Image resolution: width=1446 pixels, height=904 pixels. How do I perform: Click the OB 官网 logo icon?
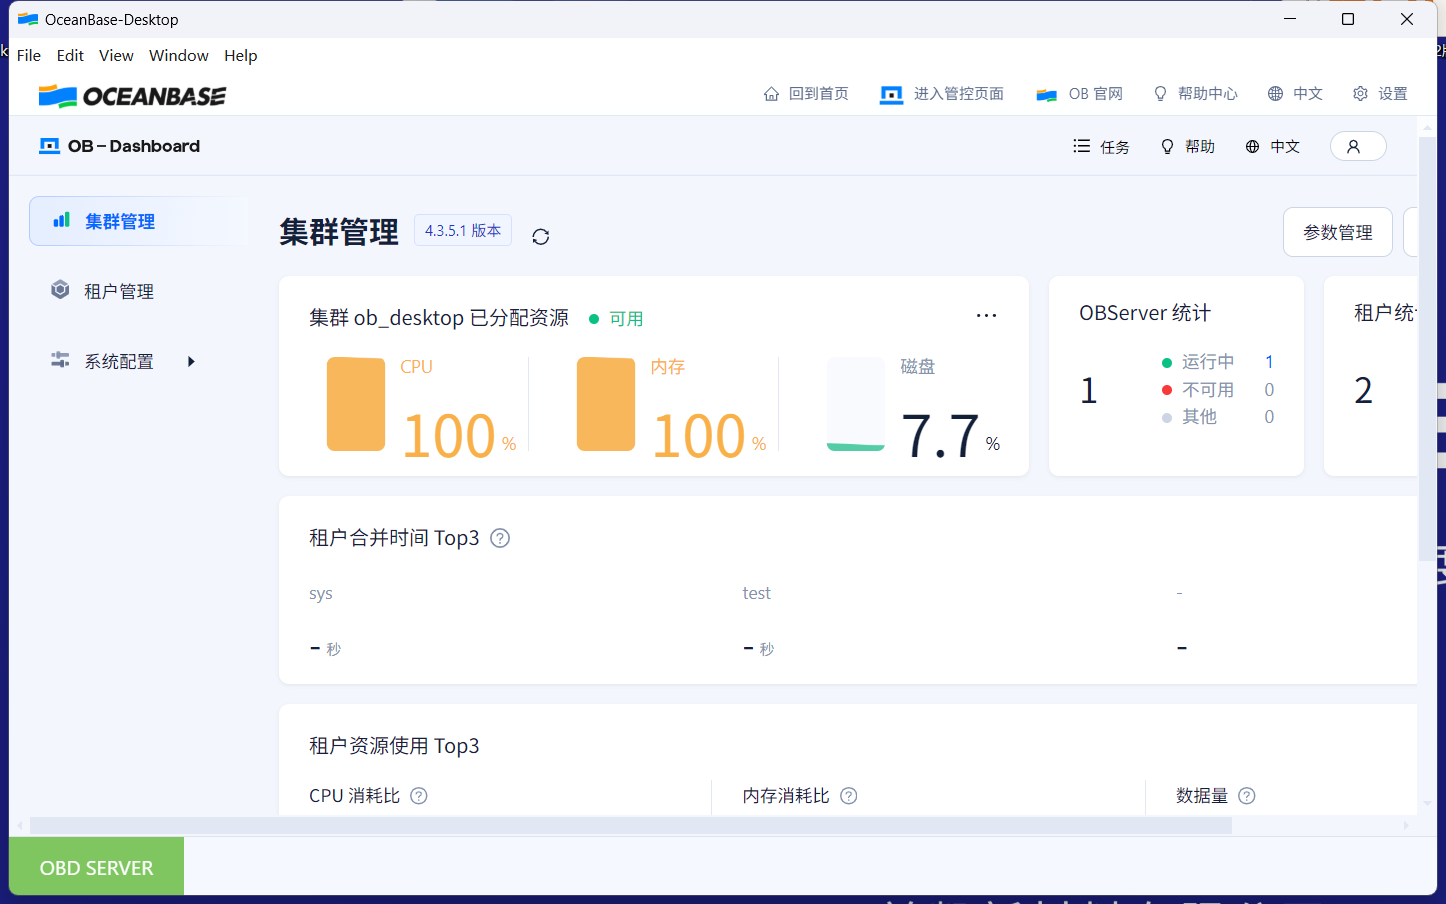coord(1046,93)
